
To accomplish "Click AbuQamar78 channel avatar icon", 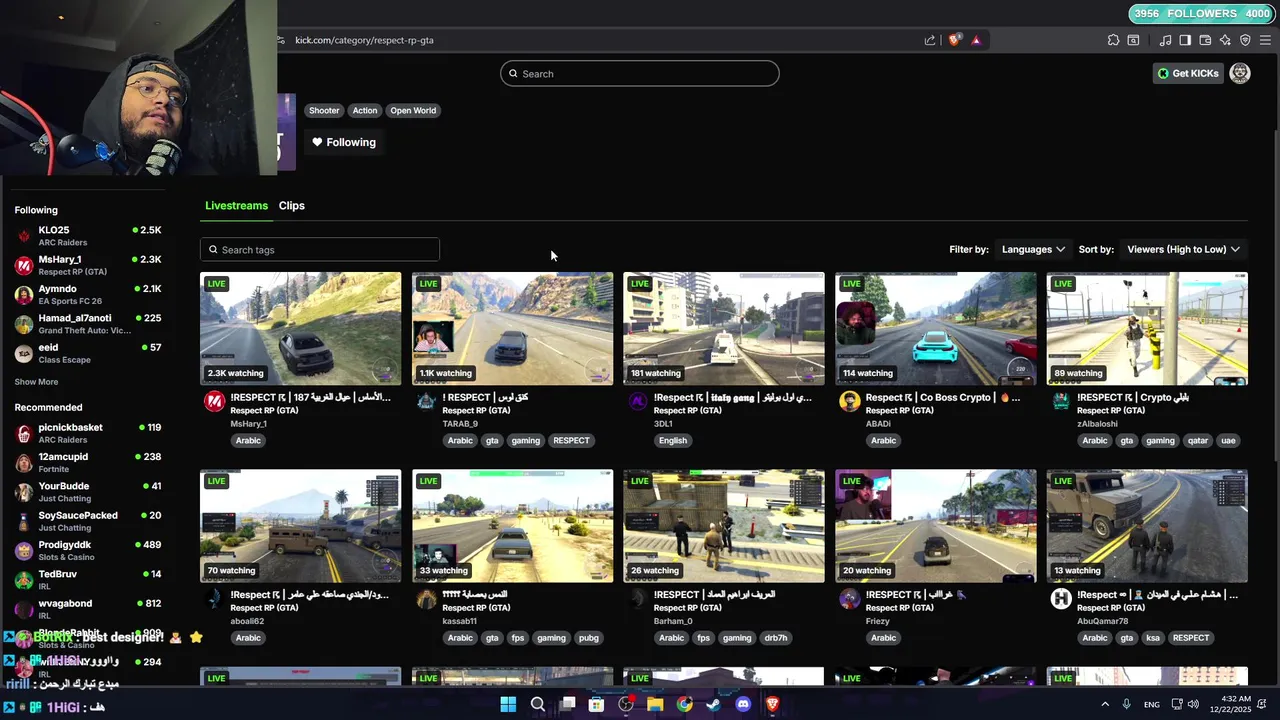I will [x=1061, y=599].
